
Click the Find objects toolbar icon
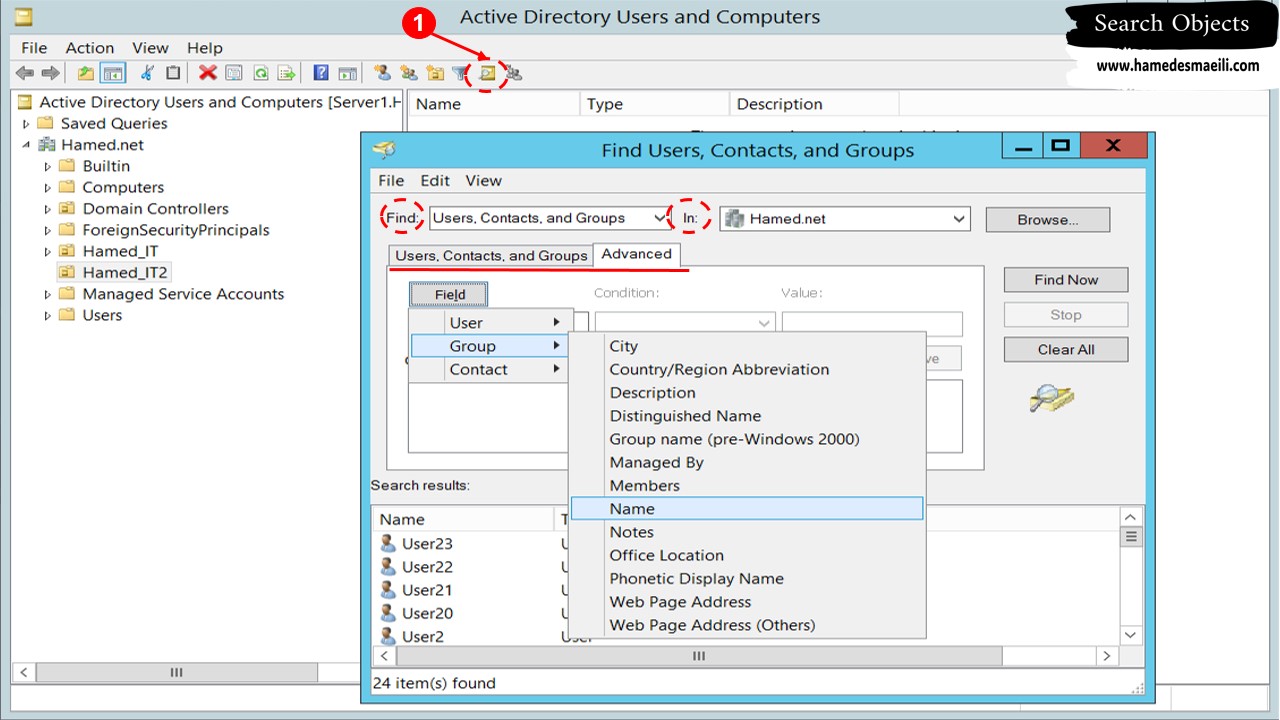pos(487,73)
